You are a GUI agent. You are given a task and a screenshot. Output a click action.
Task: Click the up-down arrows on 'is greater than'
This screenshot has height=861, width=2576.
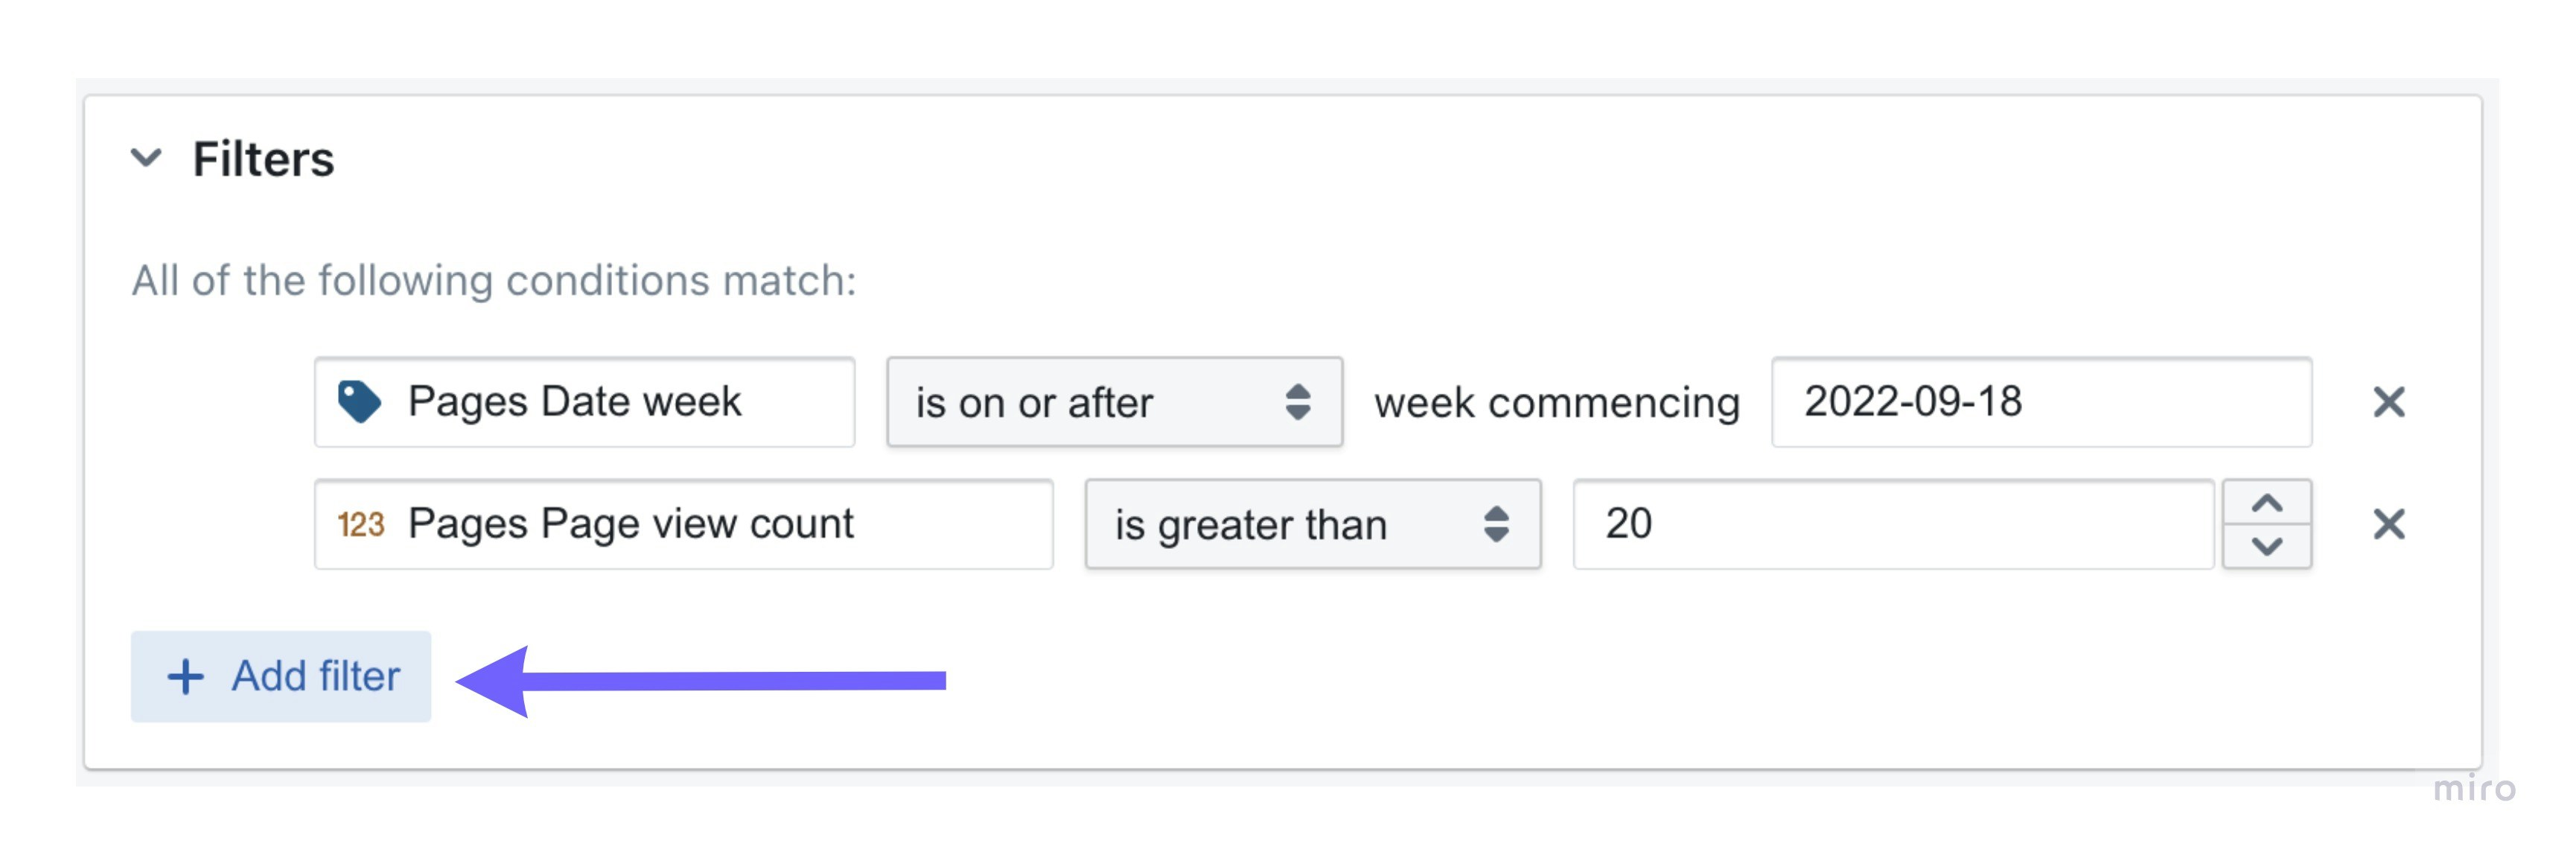pyautogui.click(x=1496, y=524)
